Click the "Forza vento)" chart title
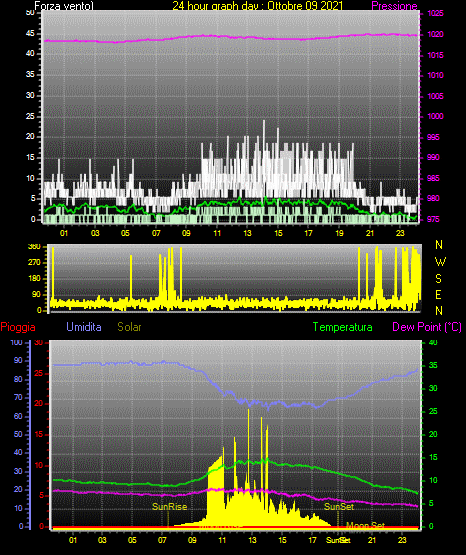 64,6
